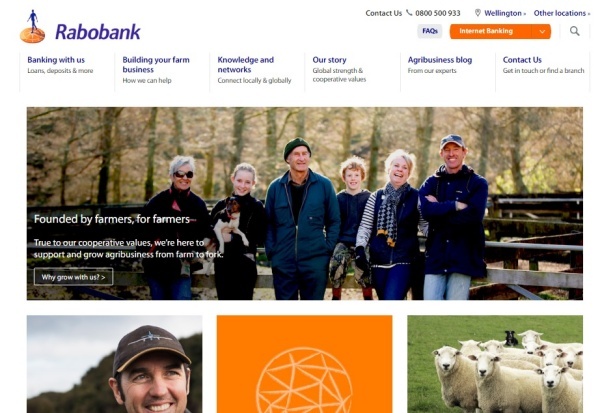Expand the Internet Banking dropdown arrow
Viewport: 600px width, 413px height.
(x=542, y=31)
